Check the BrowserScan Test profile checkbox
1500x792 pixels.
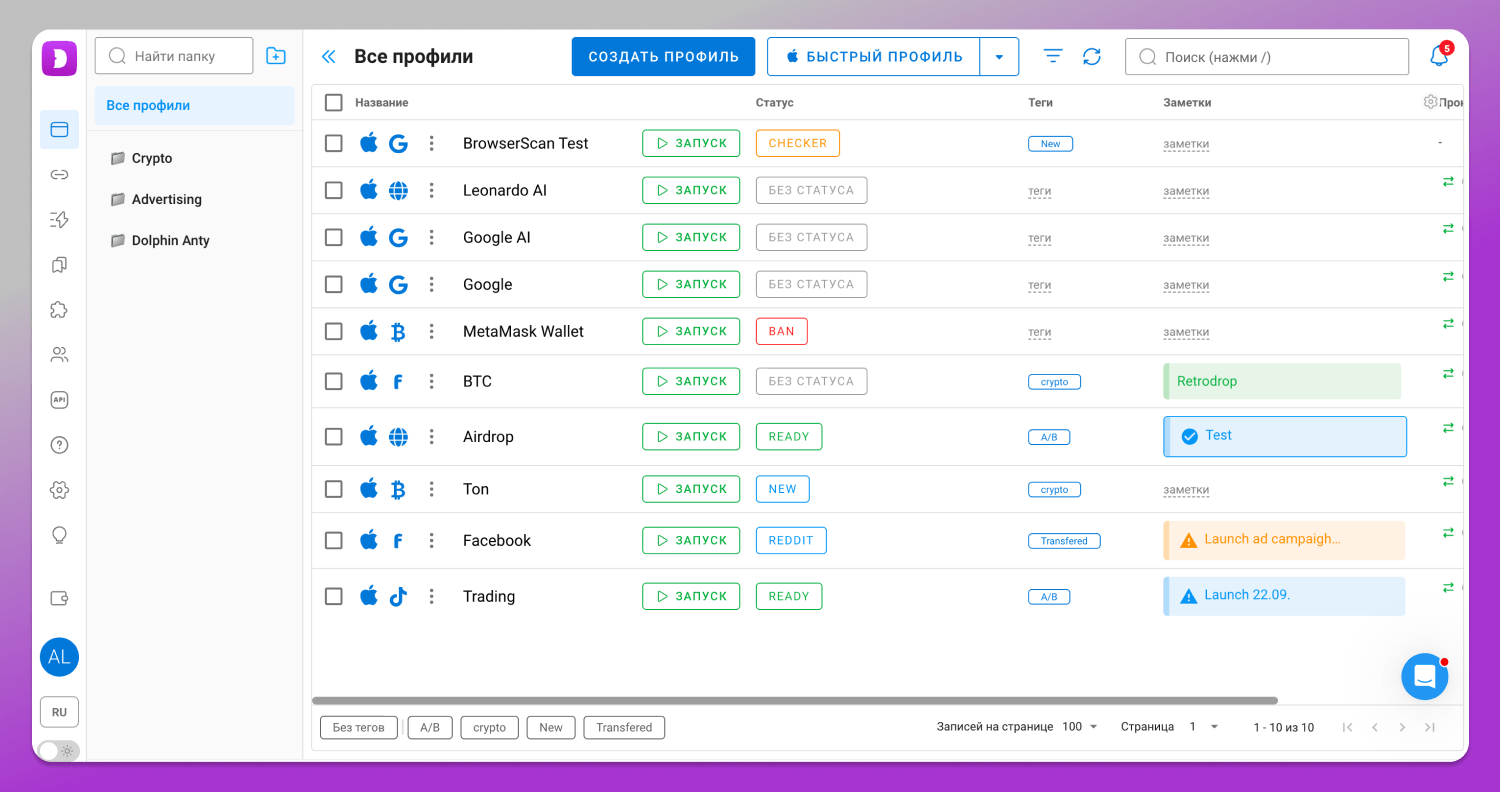coord(334,143)
